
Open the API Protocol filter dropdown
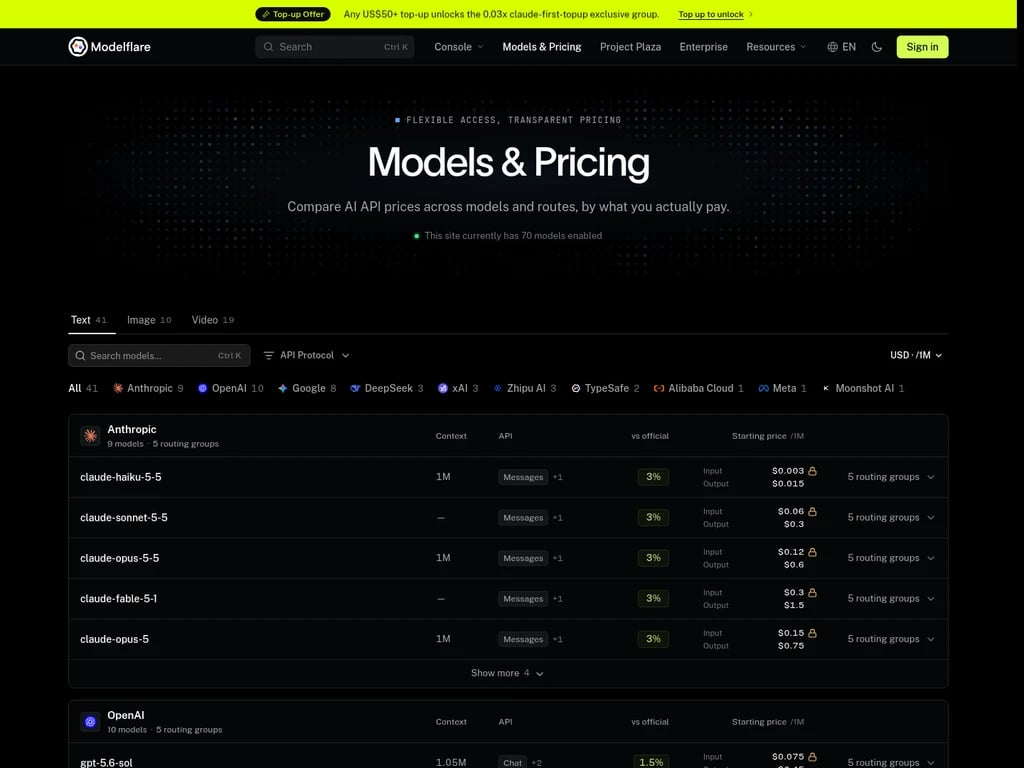[306, 355]
